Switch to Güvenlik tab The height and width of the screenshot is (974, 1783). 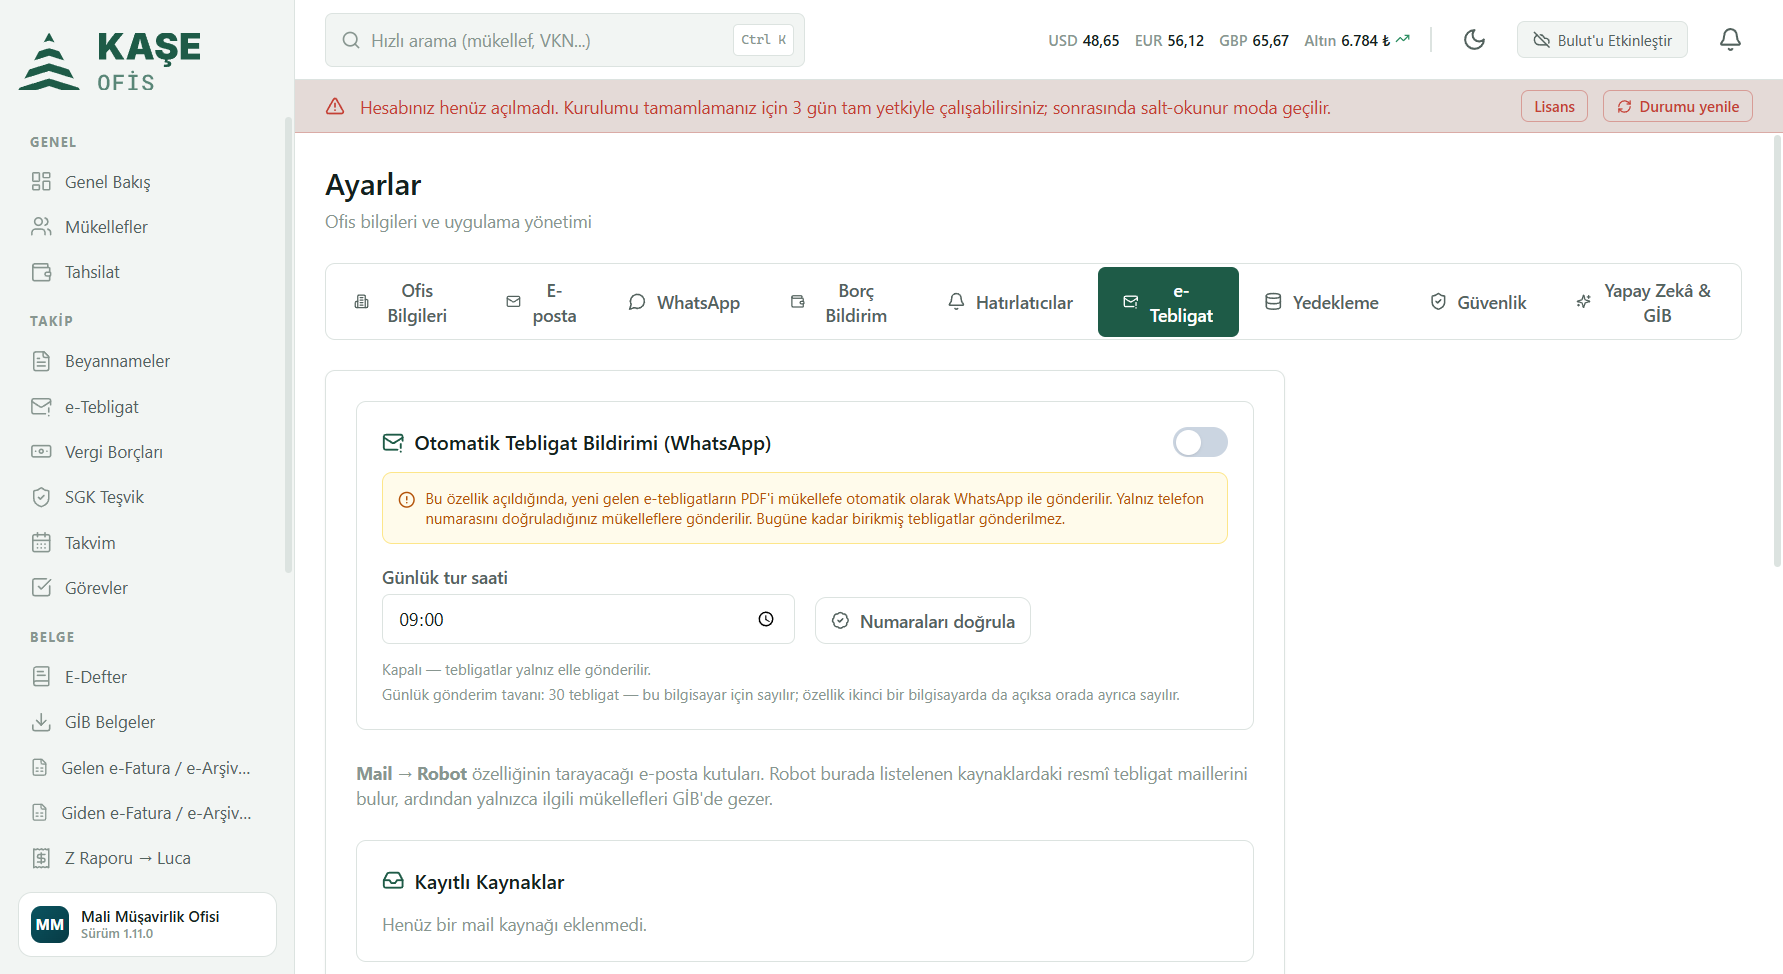click(1478, 302)
